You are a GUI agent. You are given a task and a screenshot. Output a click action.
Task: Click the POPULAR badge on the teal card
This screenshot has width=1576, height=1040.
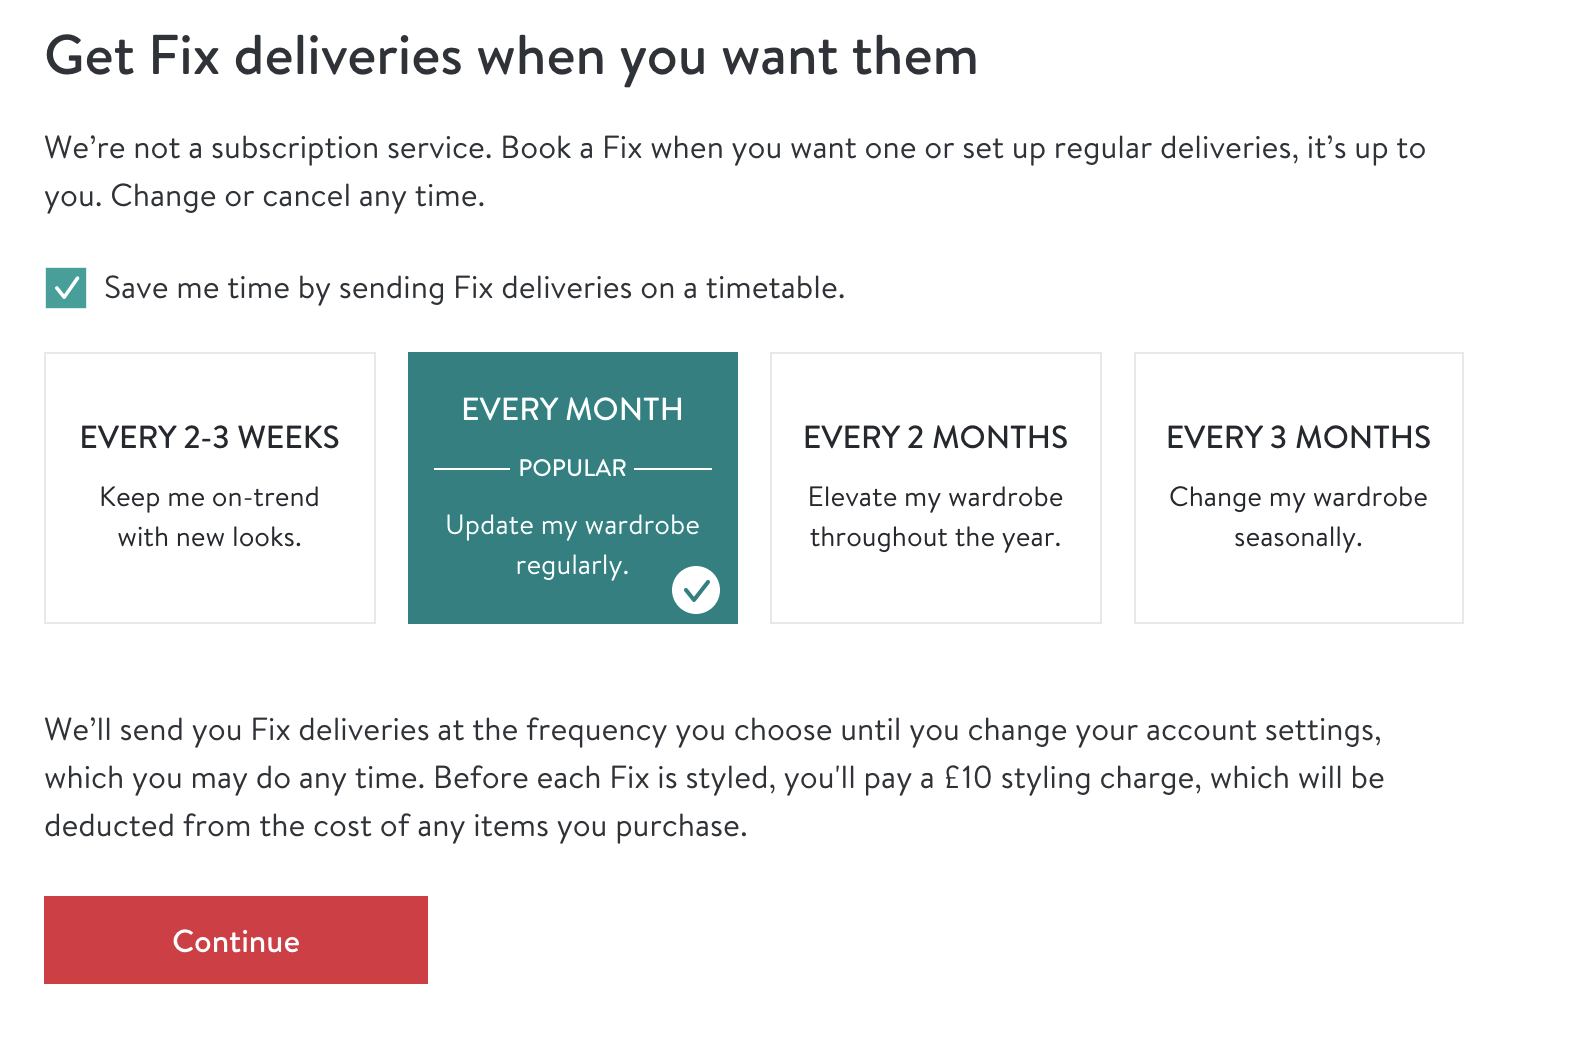coord(572,468)
